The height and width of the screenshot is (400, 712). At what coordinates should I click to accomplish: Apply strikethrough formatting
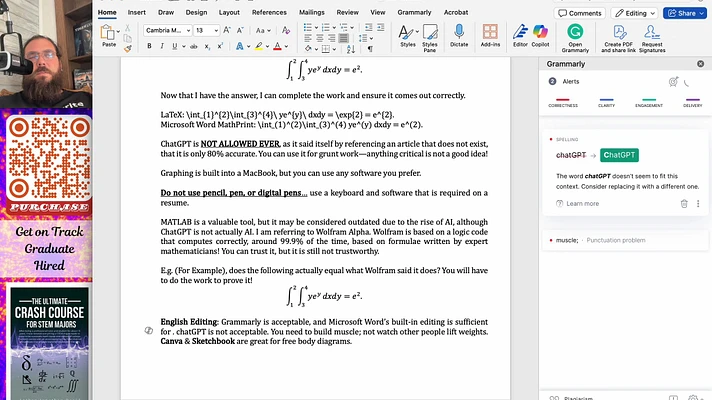(193, 46)
